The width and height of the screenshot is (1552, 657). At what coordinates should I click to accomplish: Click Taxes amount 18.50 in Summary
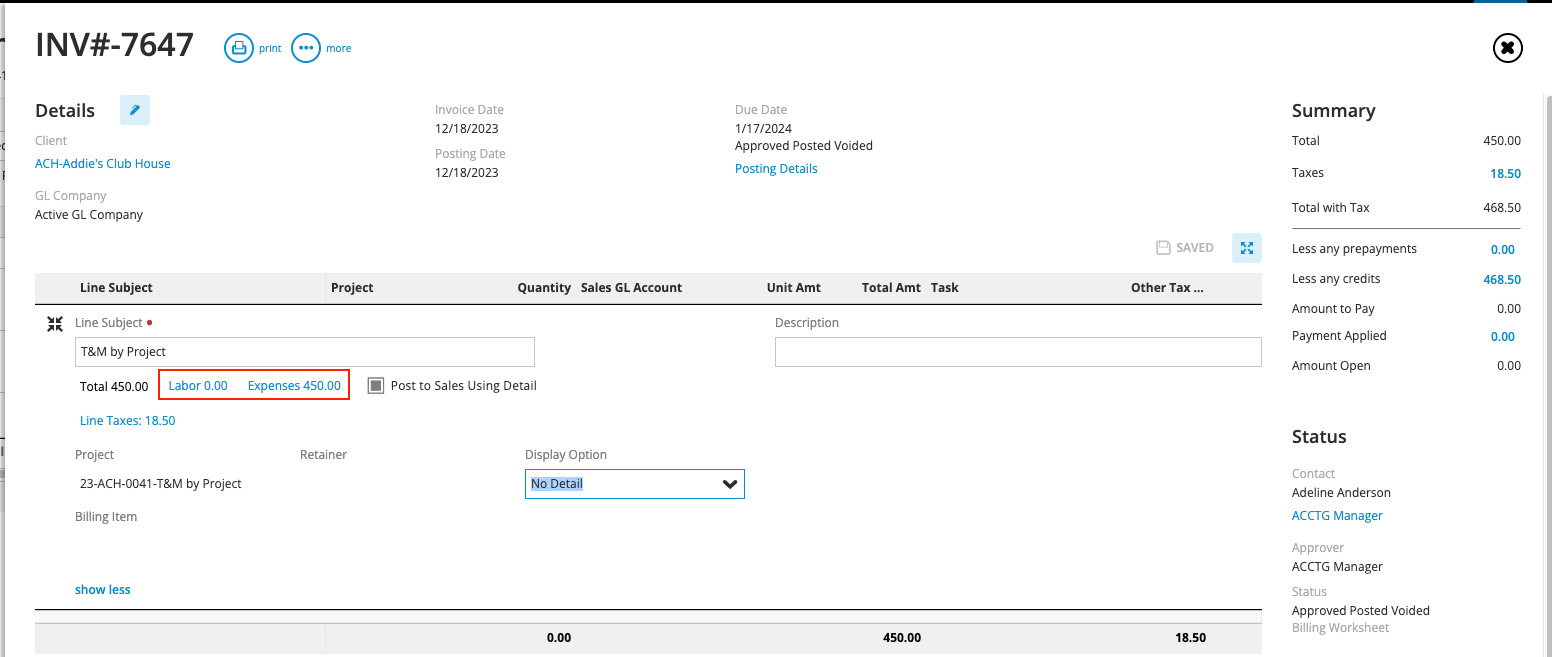[x=1505, y=174]
